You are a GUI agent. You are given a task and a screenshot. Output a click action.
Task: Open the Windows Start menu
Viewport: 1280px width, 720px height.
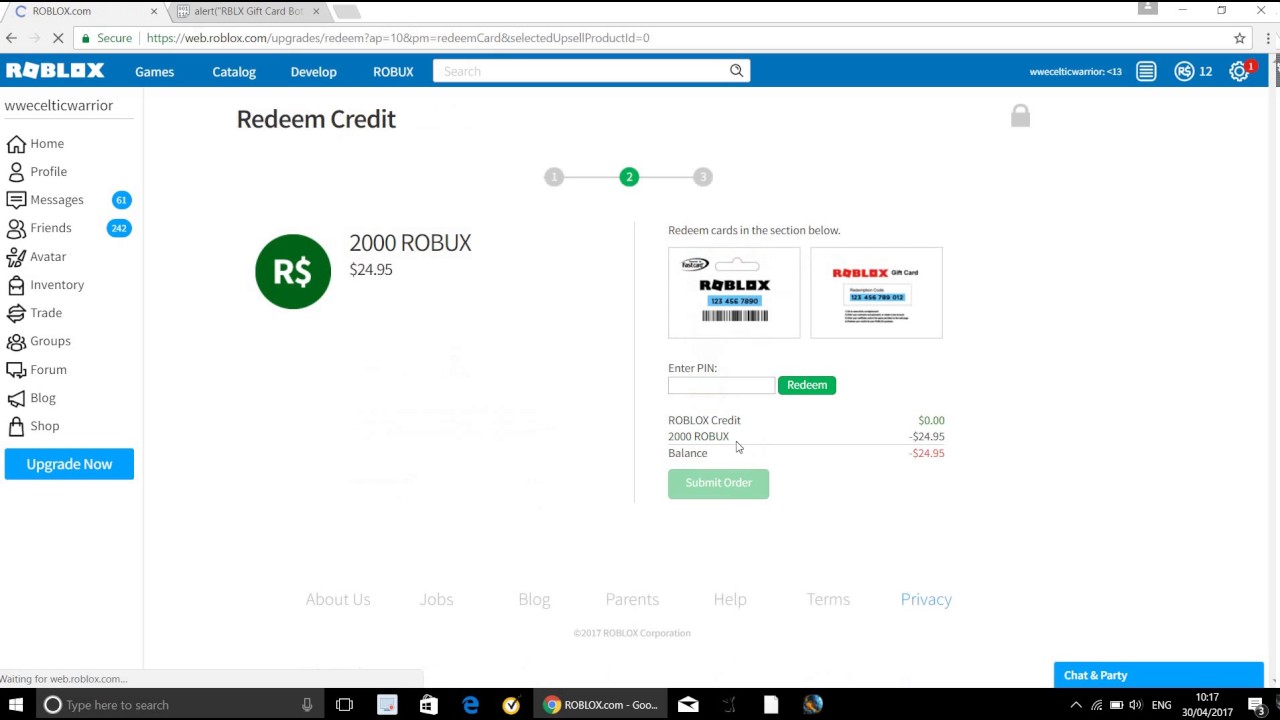tap(16, 705)
